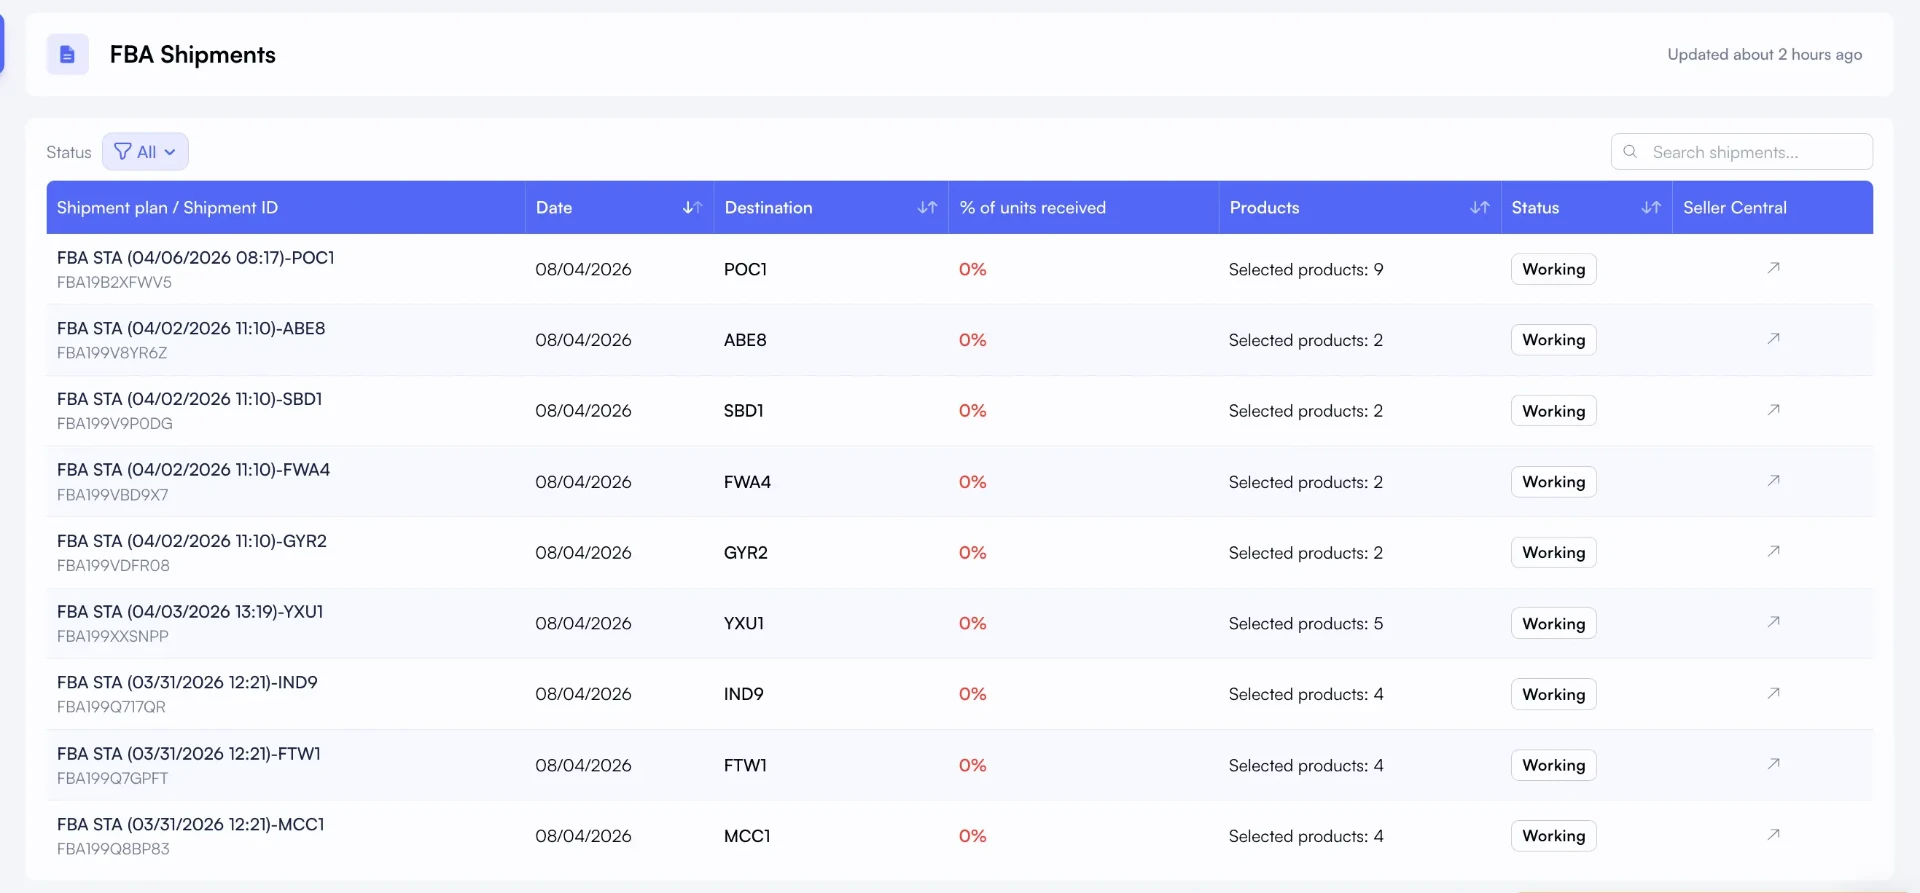
Task: Open YXU1 shipment in Seller Central
Action: pyautogui.click(x=1773, y=622)
